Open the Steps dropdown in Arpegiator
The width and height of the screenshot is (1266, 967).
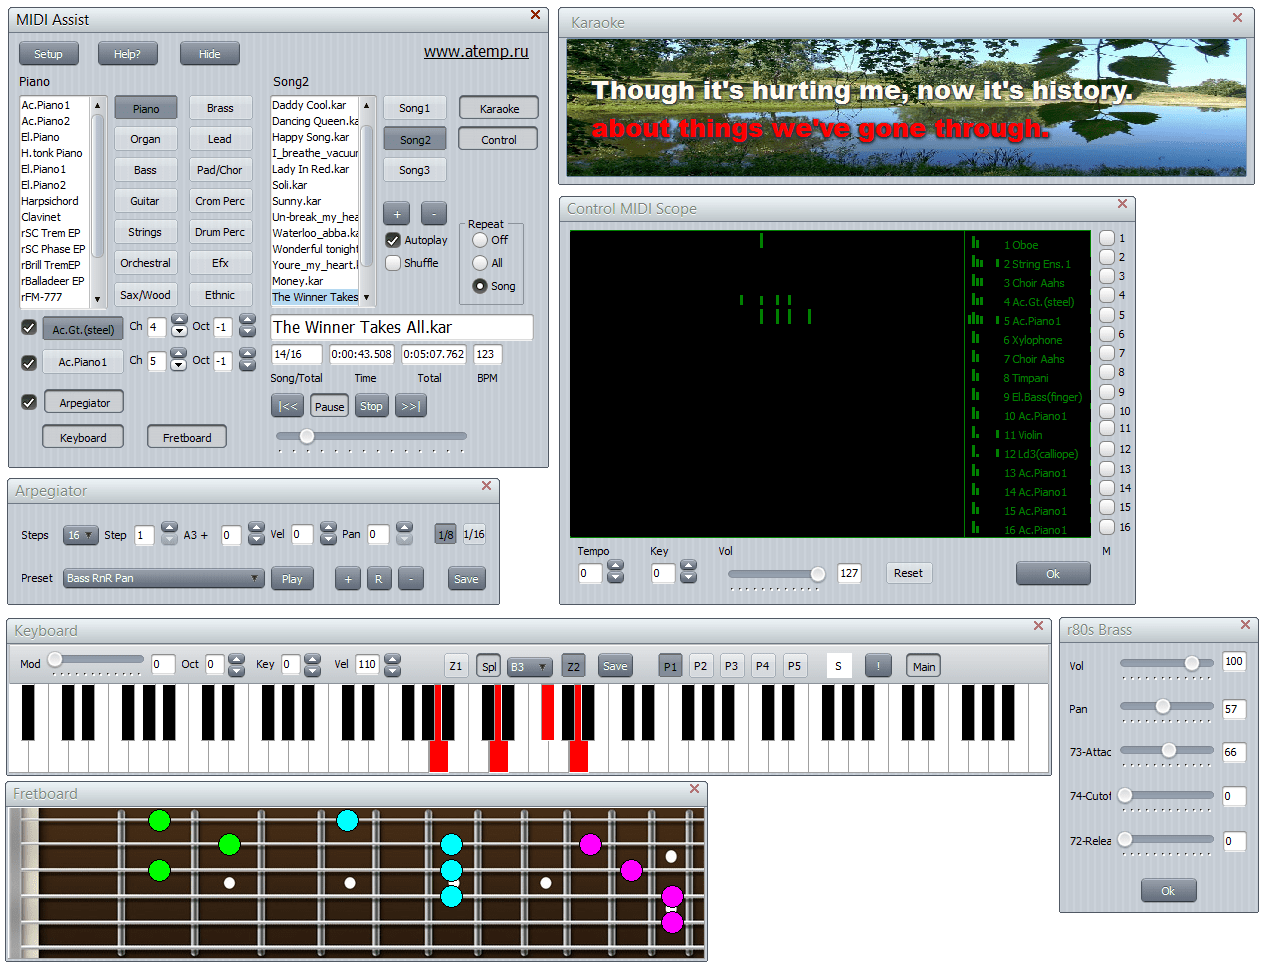coord(80,535)
